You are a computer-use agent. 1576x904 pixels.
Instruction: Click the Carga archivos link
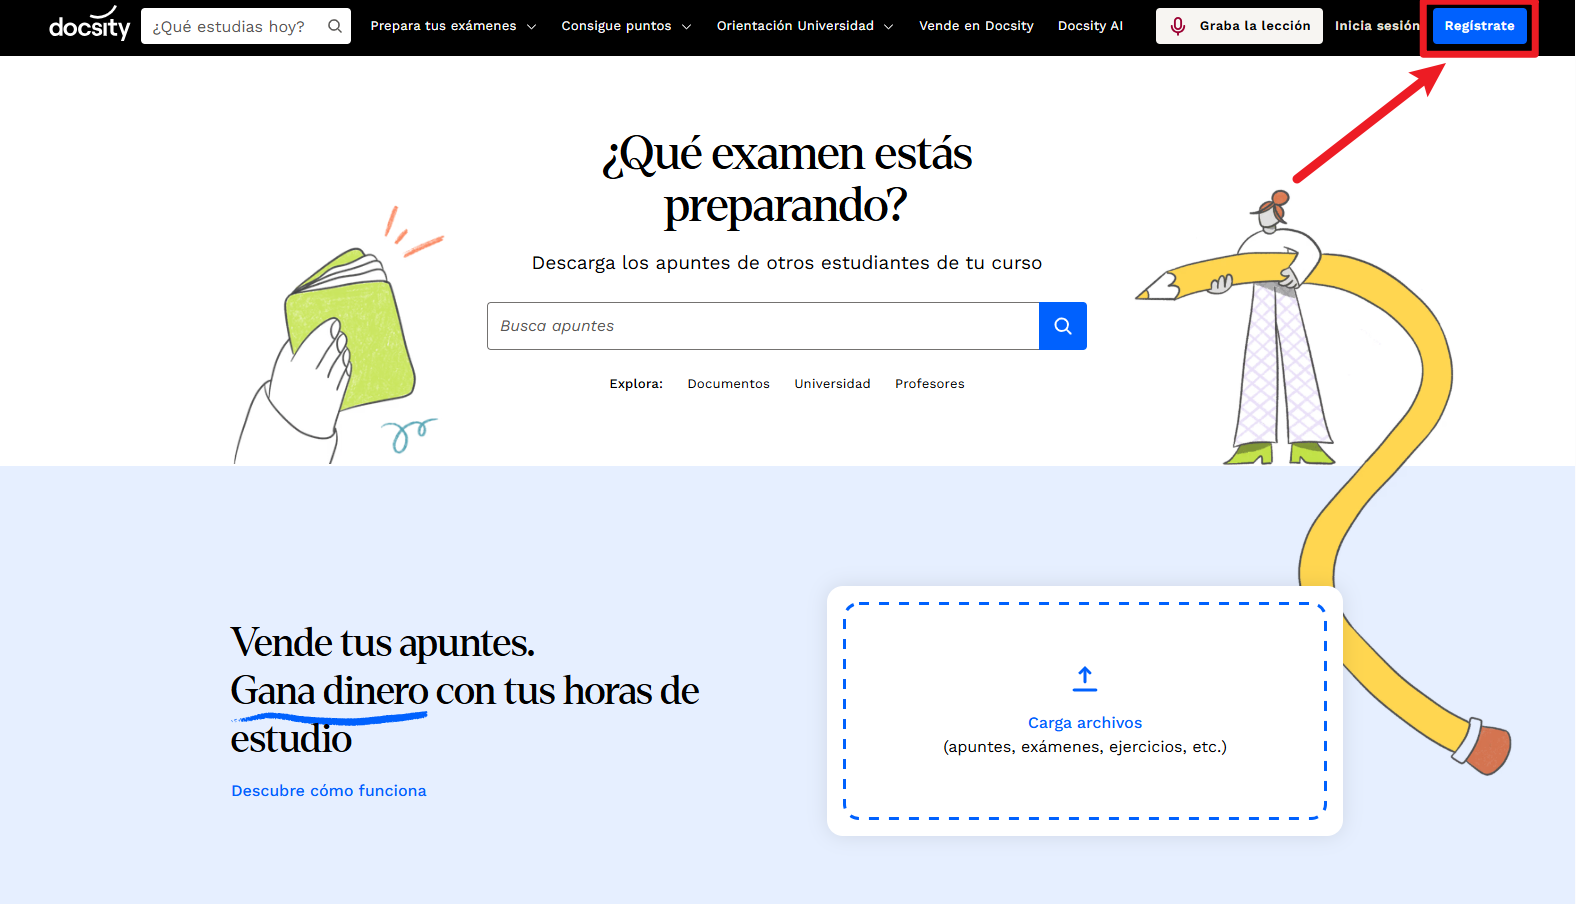point(1085,723)
